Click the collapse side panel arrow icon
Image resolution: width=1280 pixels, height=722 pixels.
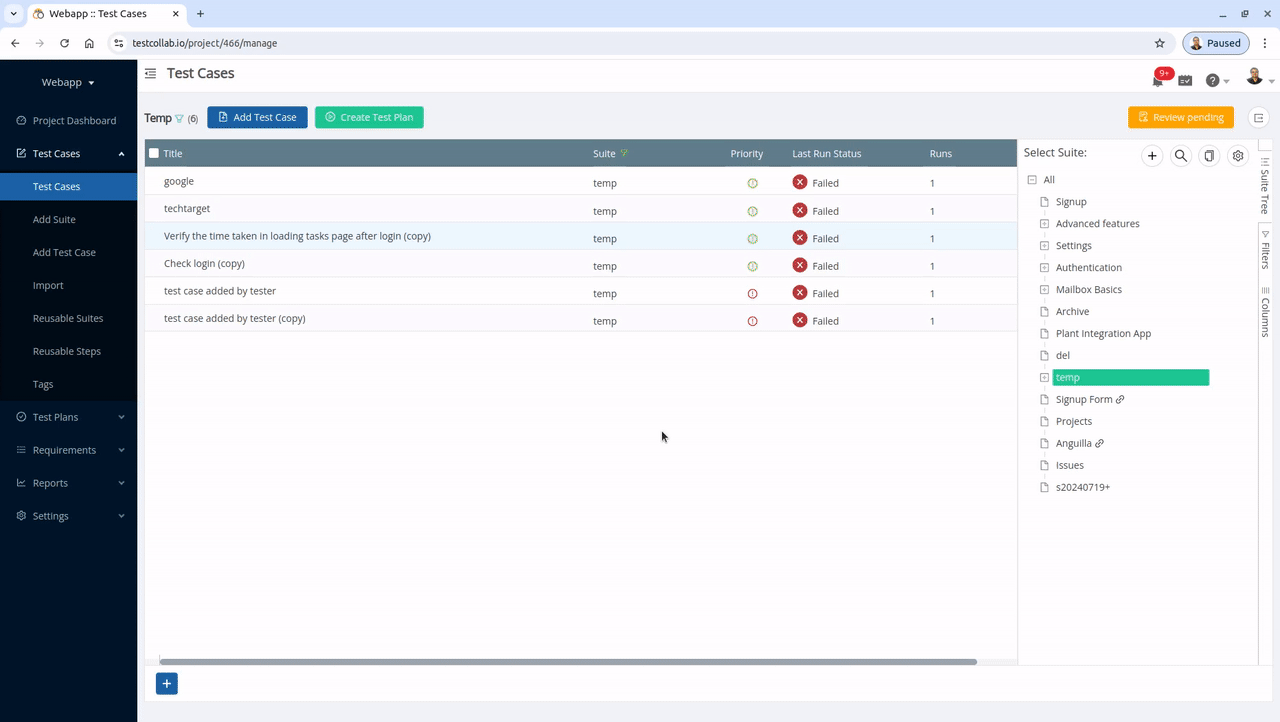(1259, 118)
